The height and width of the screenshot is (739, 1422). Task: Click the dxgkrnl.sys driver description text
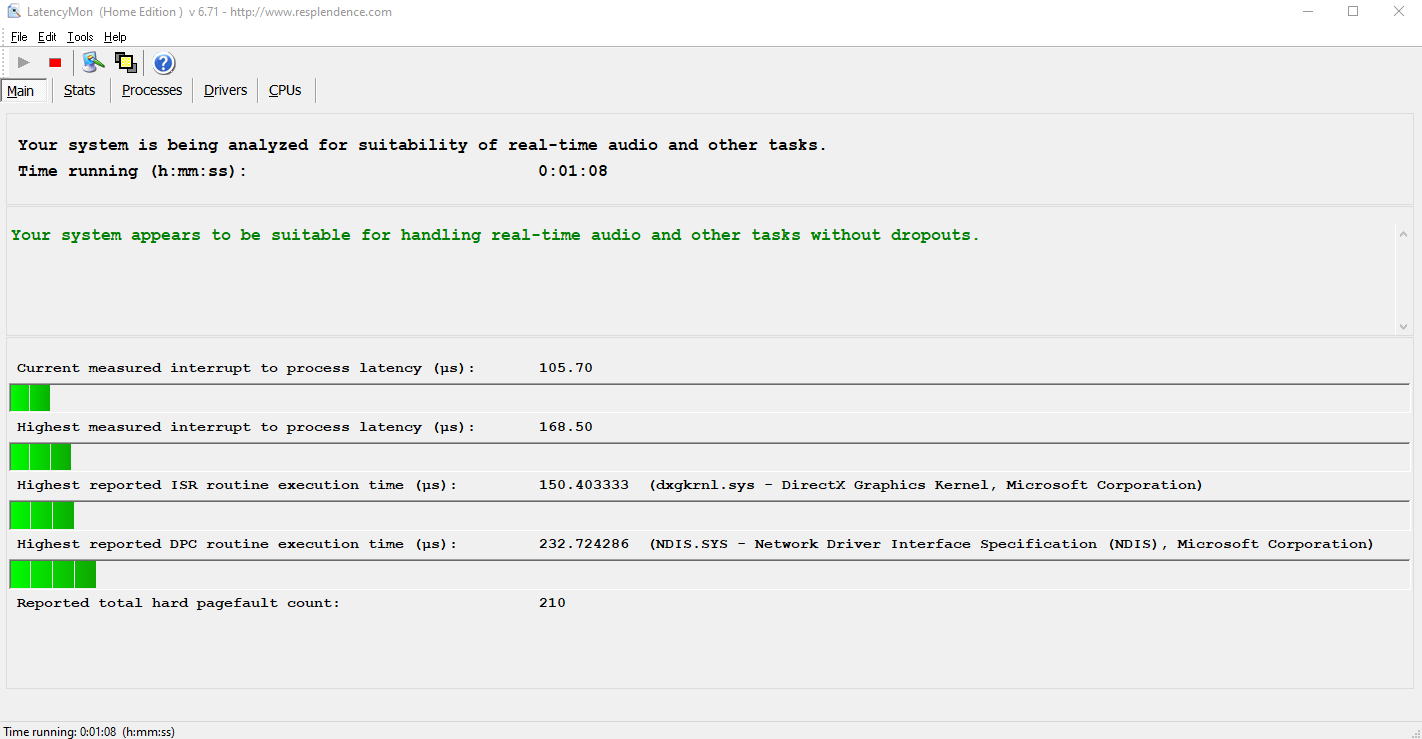925,485
